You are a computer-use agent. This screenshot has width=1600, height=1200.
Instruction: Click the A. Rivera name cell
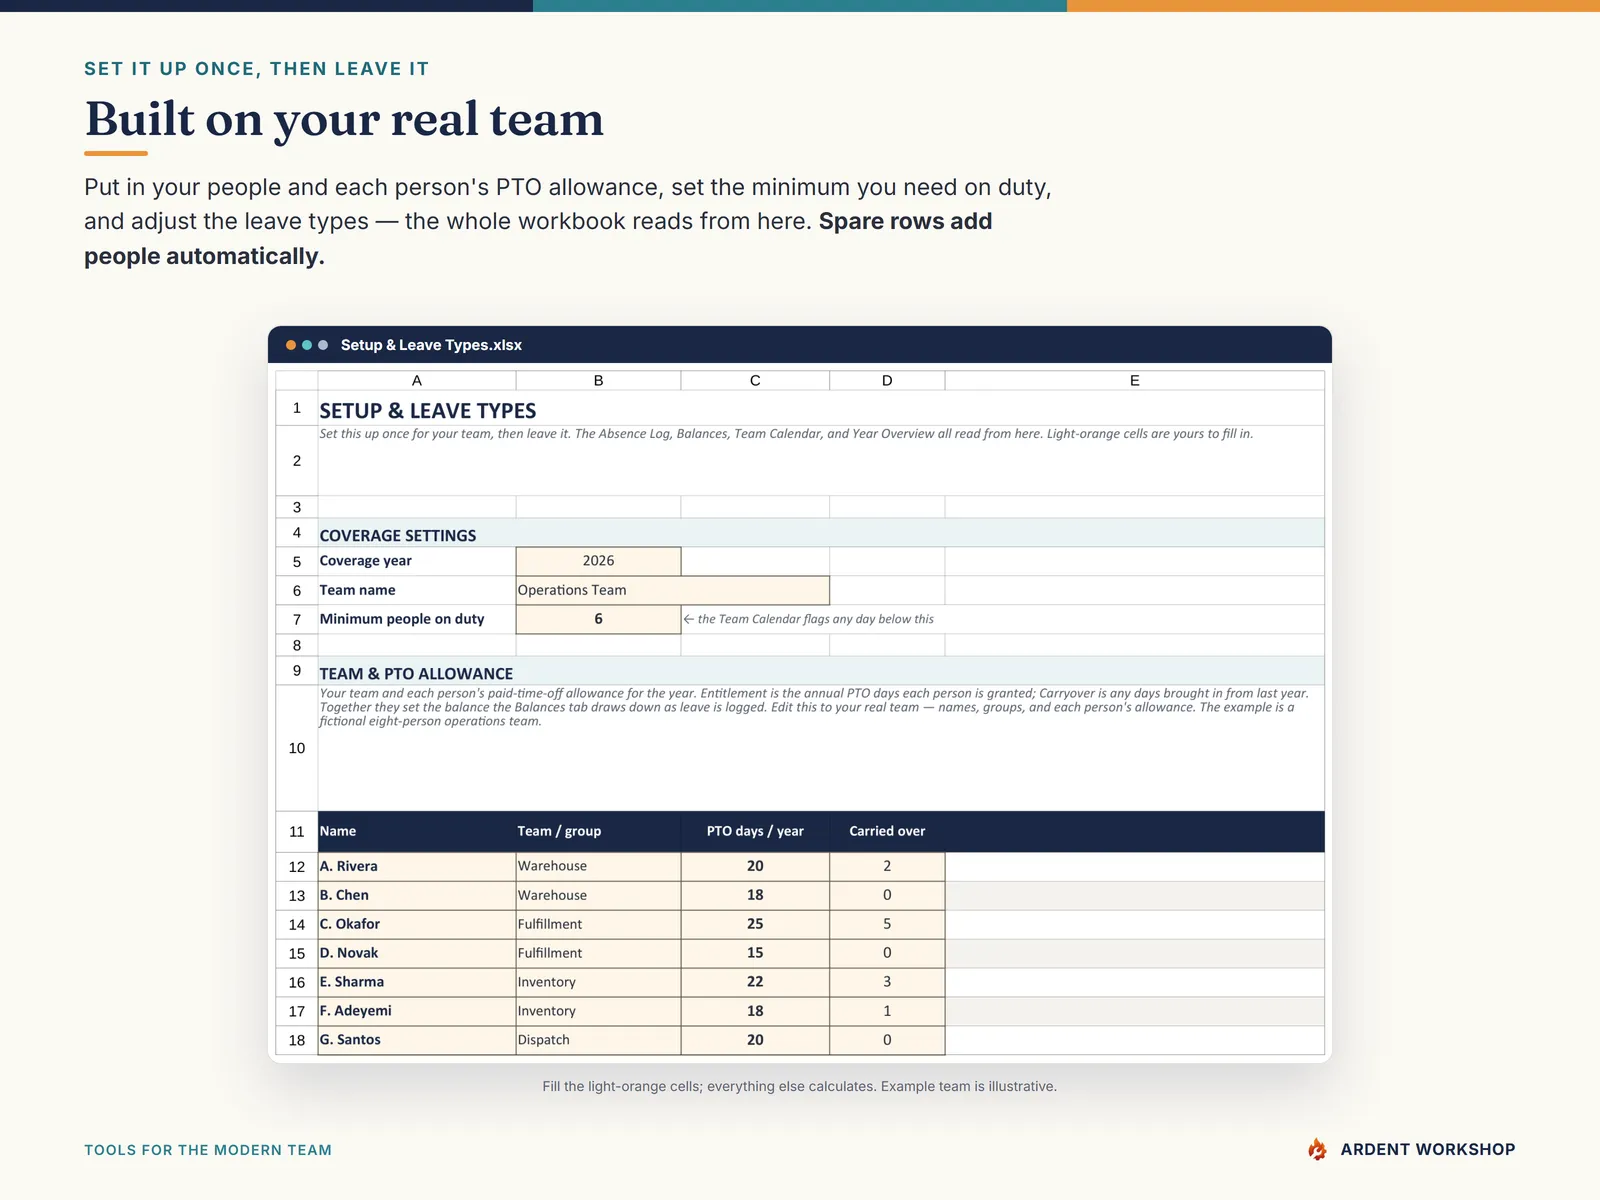point(417,866)
